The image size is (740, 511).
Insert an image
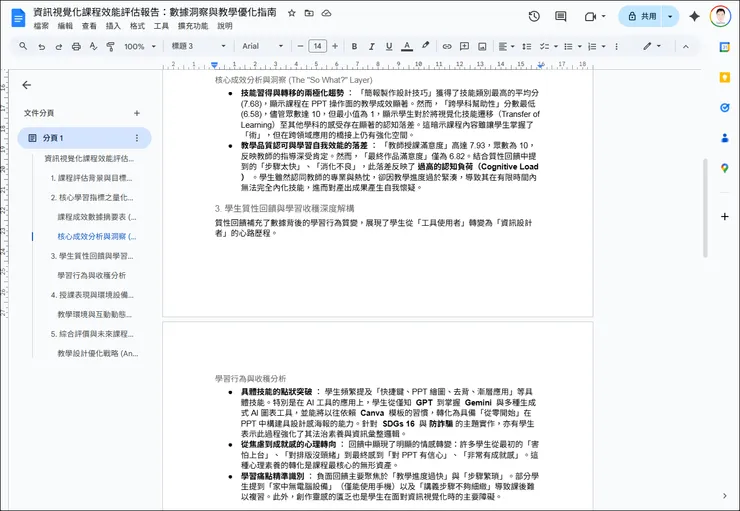[482, 46]
